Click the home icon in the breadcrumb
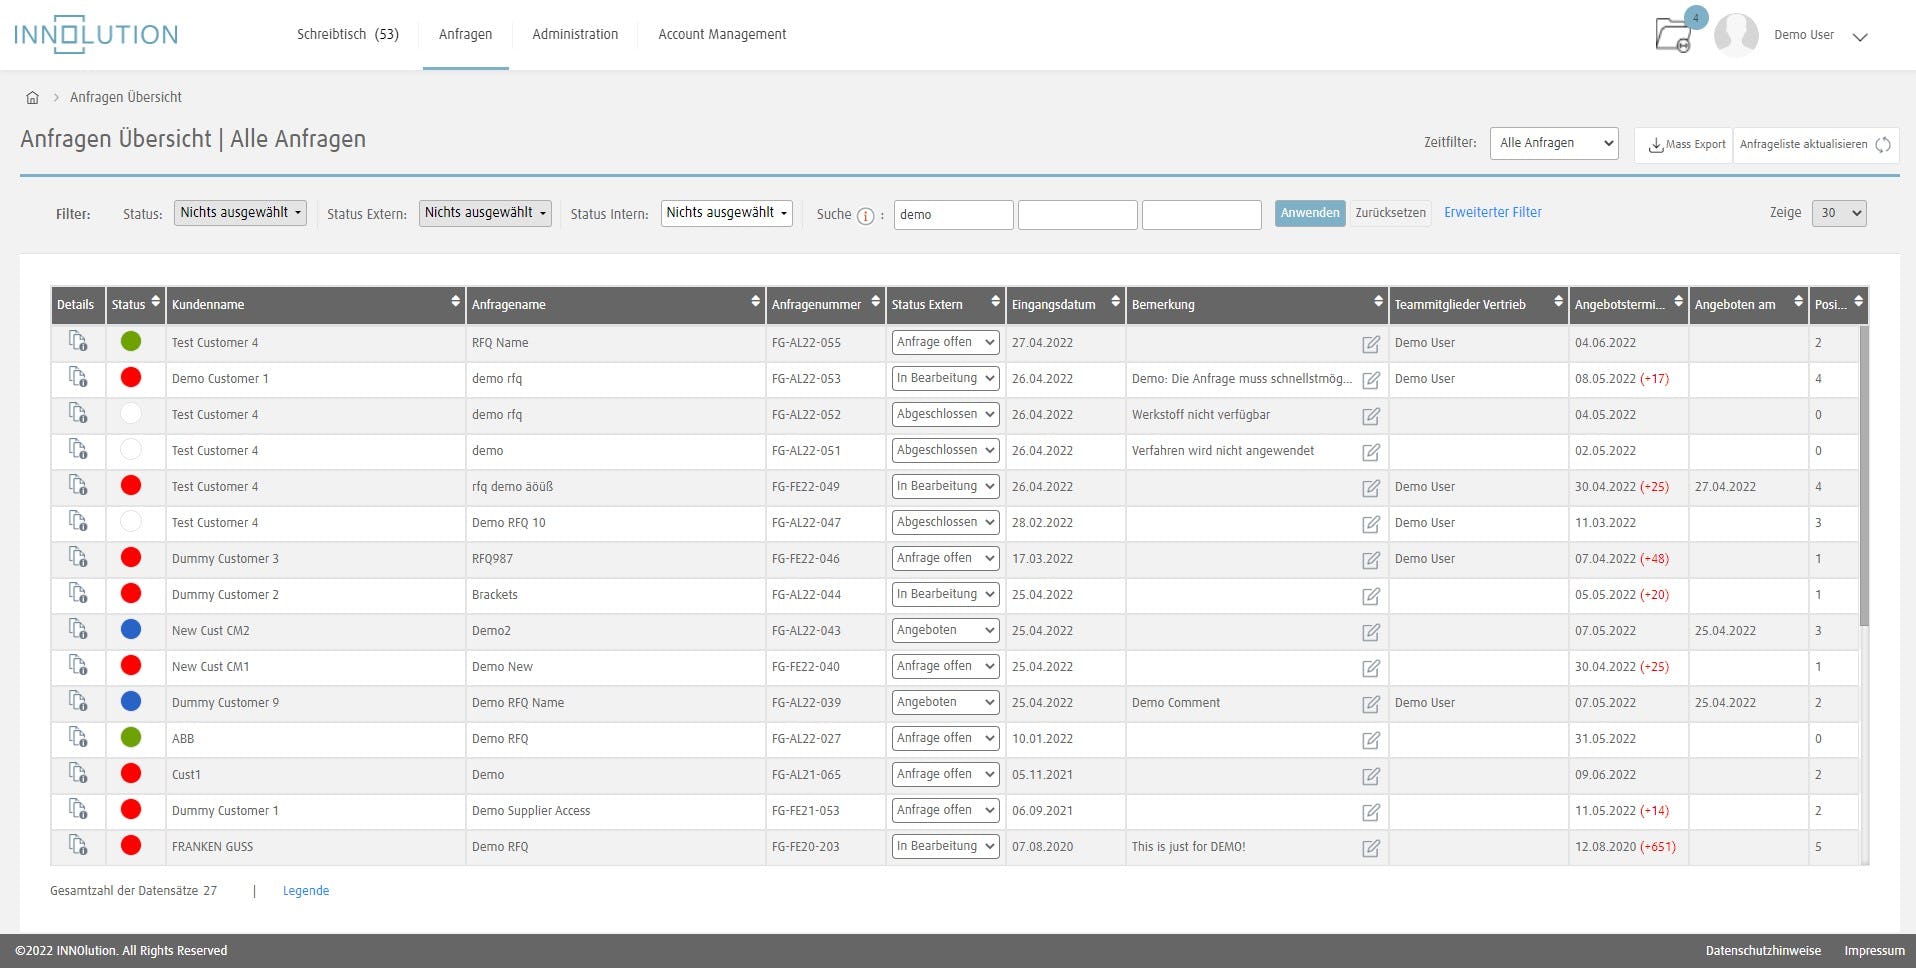The height and width of the screenshot is (968, 1916). click(x=31, y=97)
